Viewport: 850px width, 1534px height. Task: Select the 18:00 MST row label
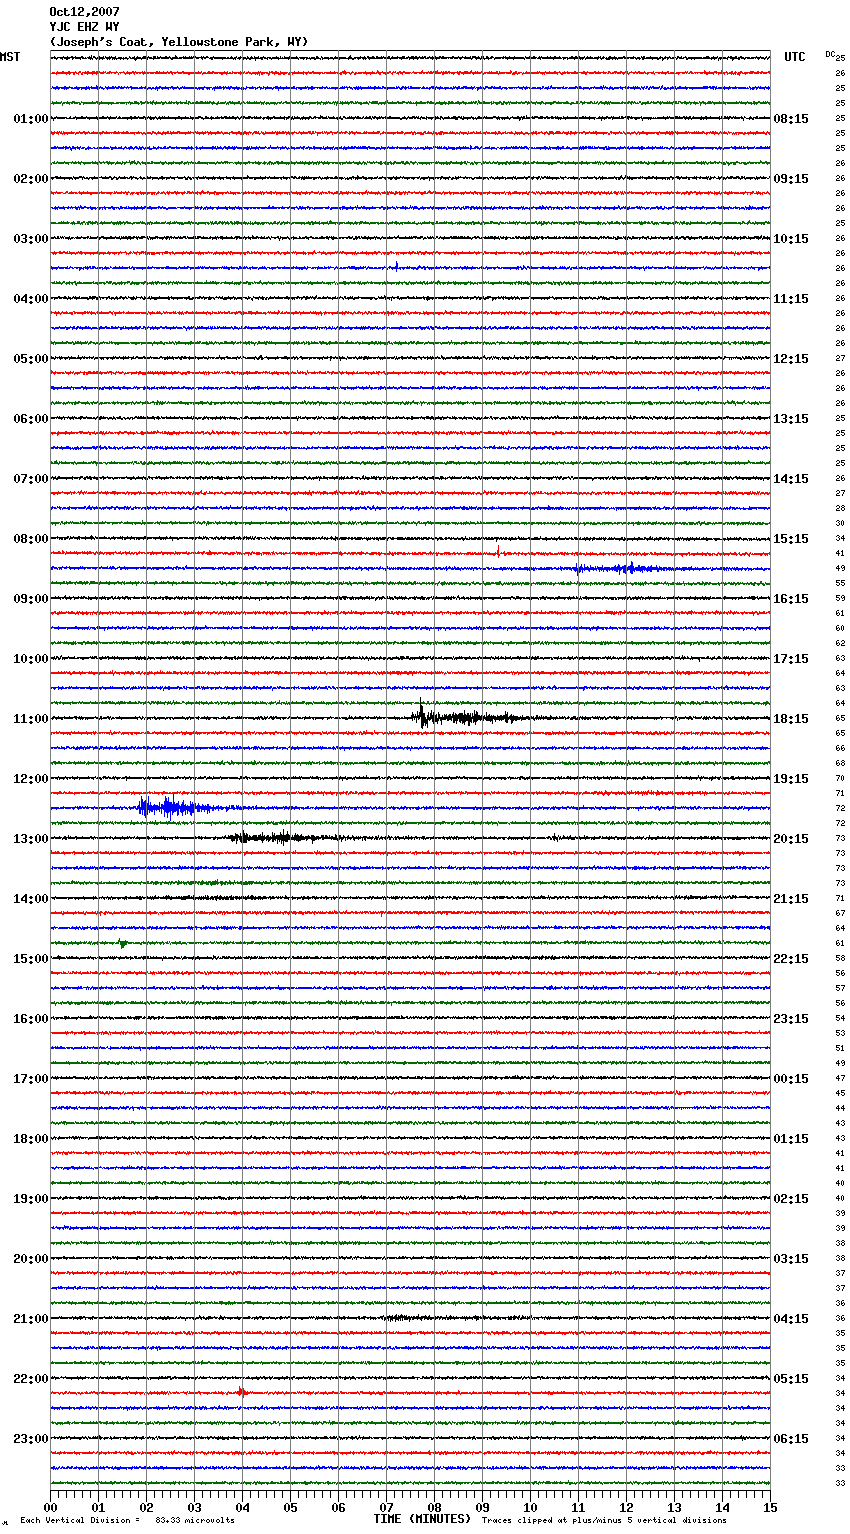(x=31, y=1139)
